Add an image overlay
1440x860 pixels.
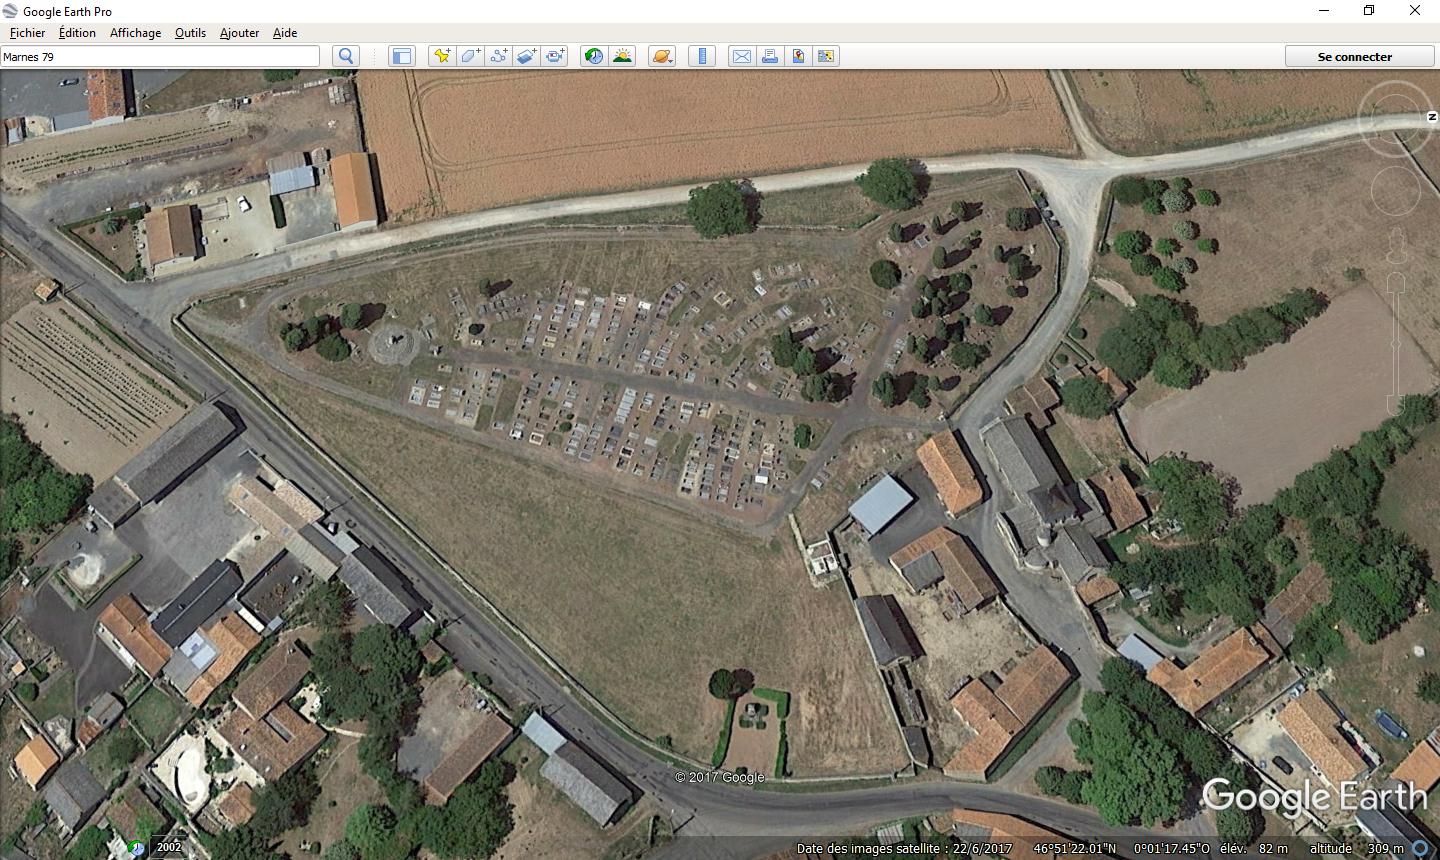(x=527, y=56)
